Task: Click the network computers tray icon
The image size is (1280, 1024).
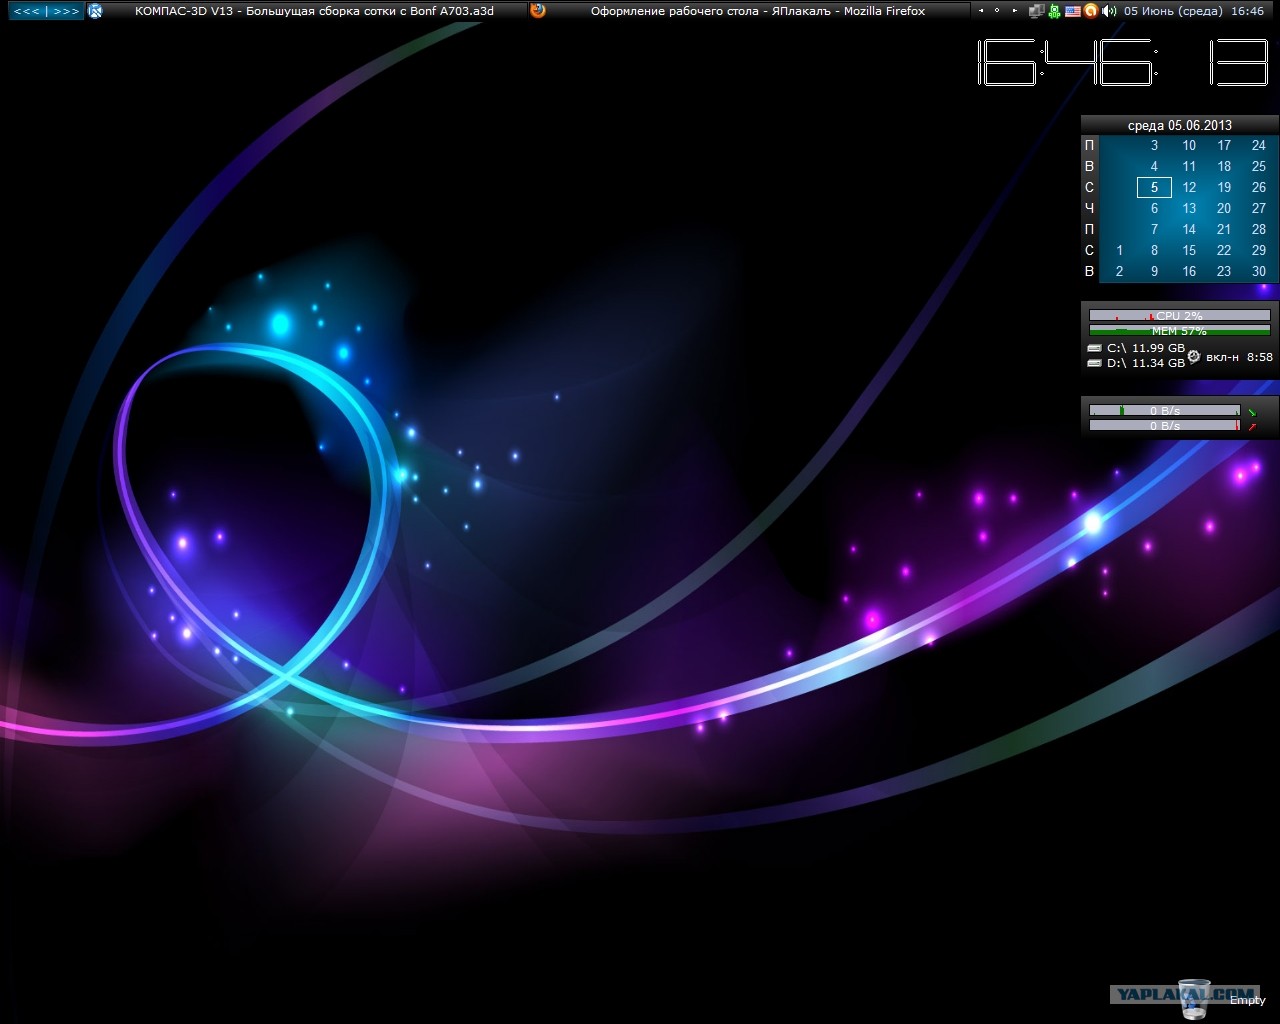Action: coord(1037,11)
